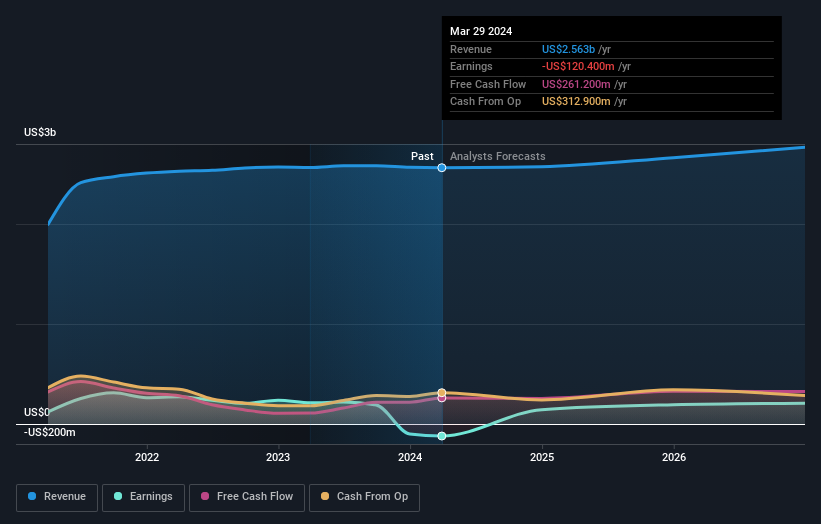Click the -US$200m y-axis label

tap(50, 432)
